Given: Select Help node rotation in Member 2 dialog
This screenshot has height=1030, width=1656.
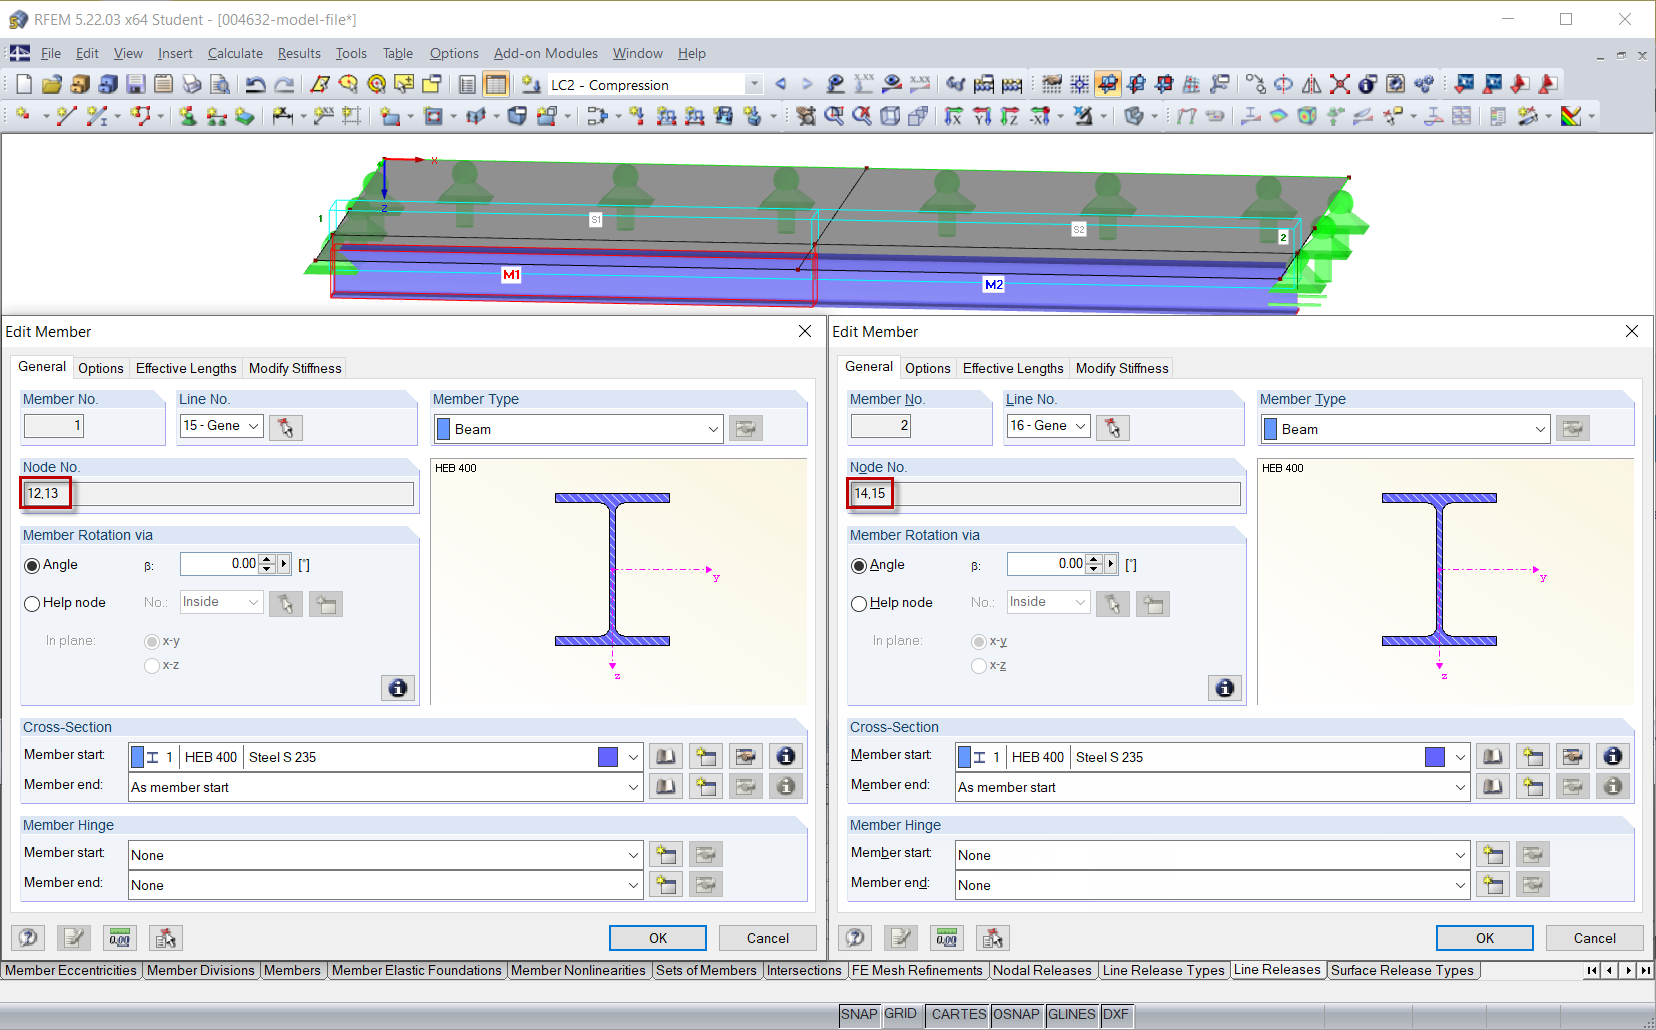Looking at the screenshot, I should coord(859,603).
